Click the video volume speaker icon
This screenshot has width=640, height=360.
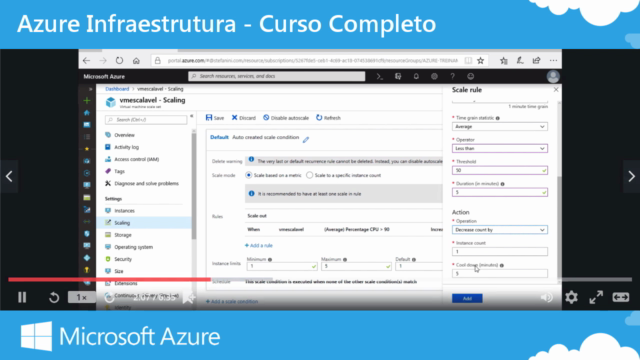click(x=546, y=297)
